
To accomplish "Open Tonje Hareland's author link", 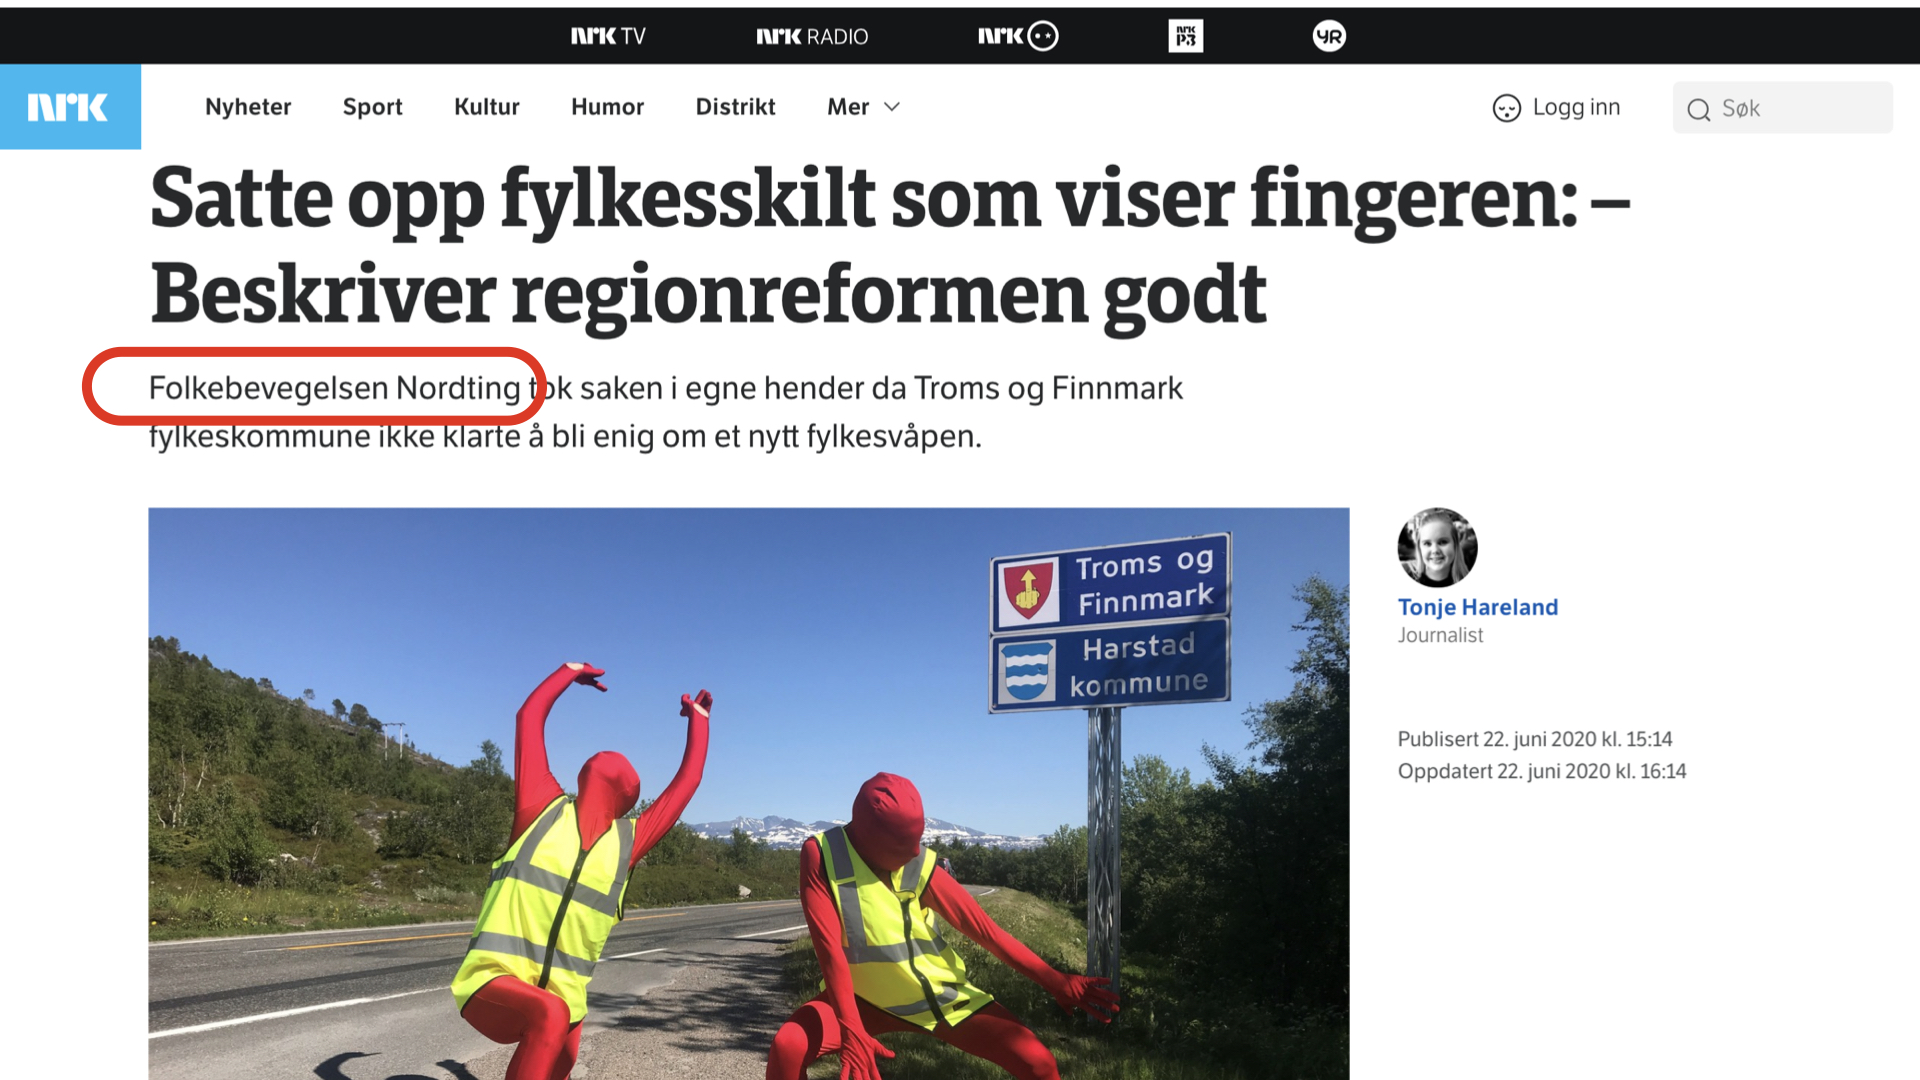I will point(1477,607).
